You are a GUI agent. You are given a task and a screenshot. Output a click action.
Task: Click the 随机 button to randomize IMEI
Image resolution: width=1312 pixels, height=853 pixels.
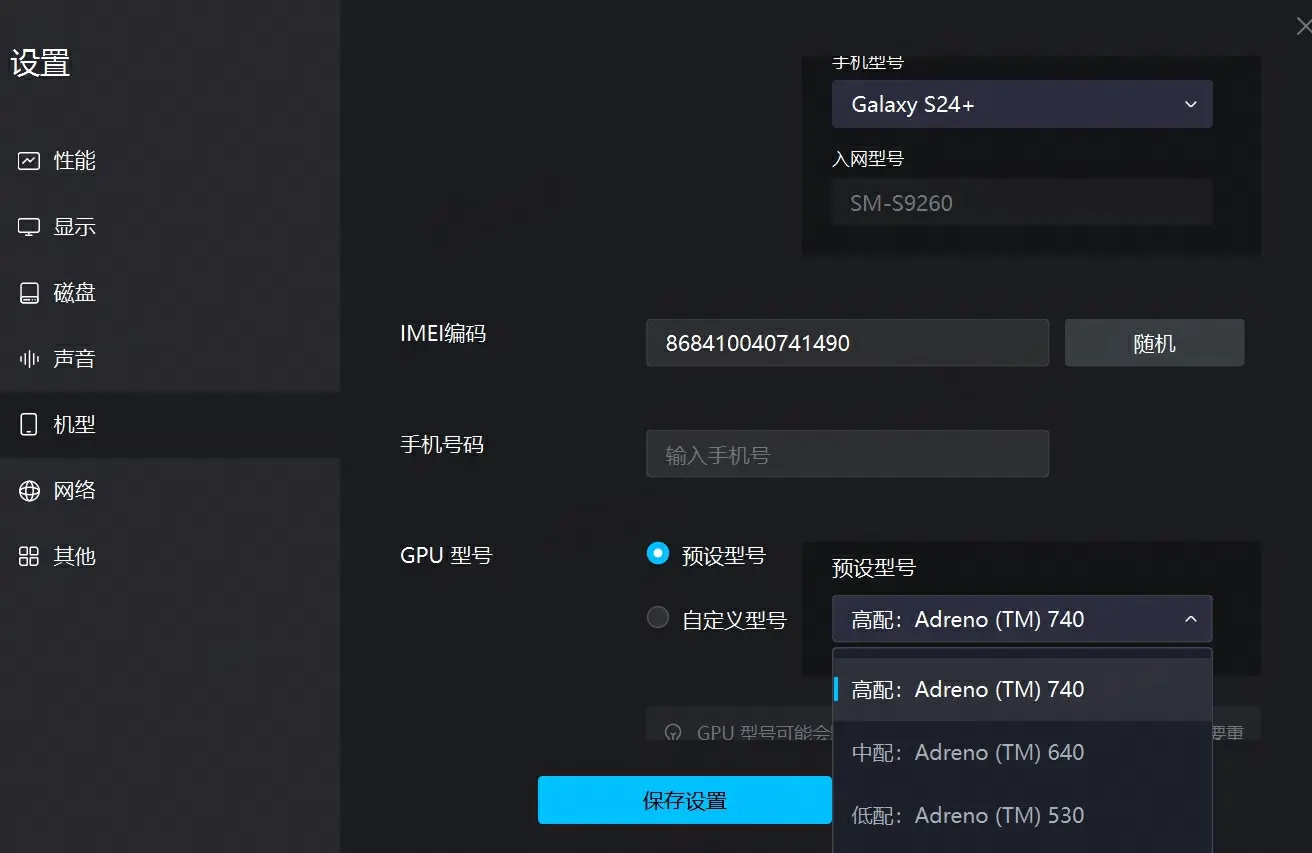(x=1154, y=343)
